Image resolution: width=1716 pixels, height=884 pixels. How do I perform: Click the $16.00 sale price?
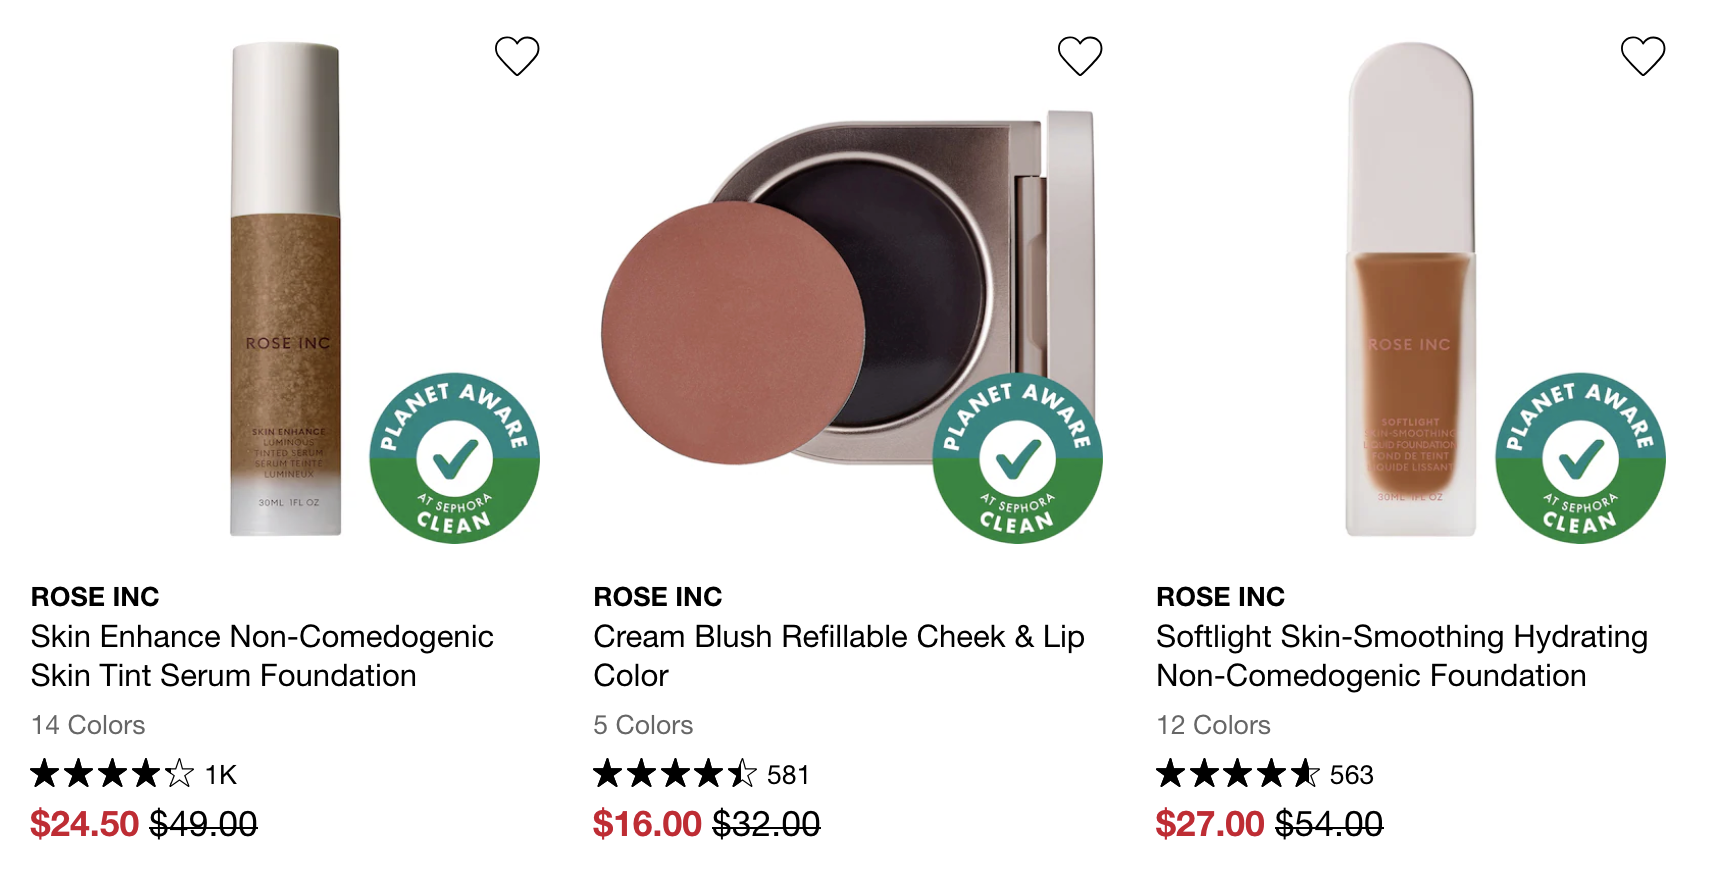click(x=647, y=824)
